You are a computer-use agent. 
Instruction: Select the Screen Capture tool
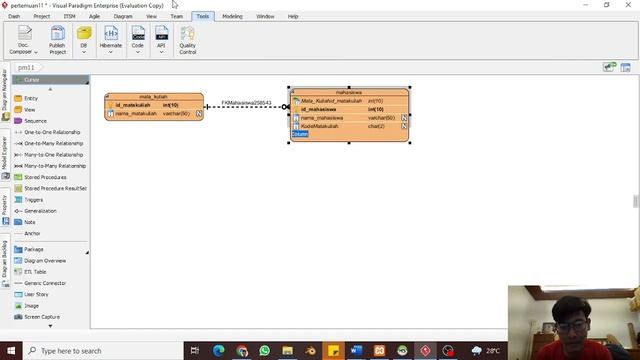coord(42,317)
